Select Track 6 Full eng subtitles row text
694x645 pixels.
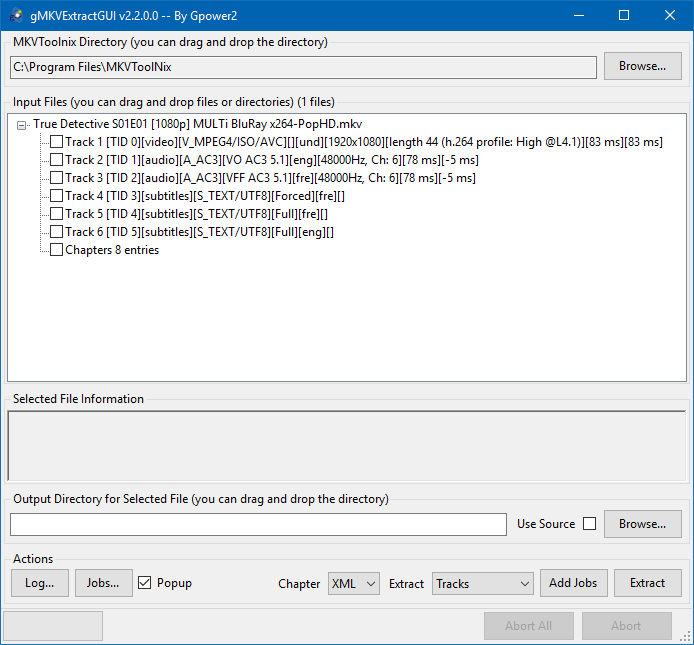pyautogui.click(x=199, y=232)
